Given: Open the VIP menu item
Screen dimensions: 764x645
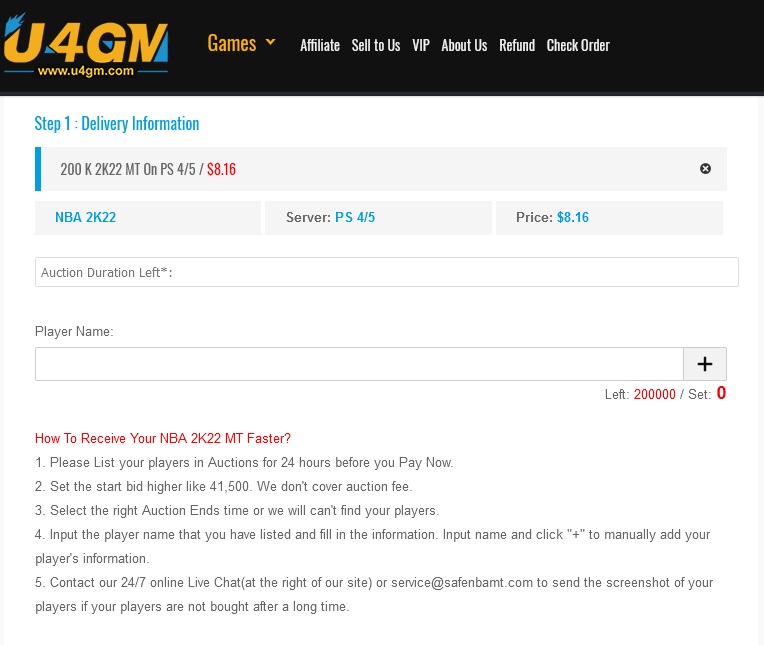Looking at the screenshot, I should (x=421, y=45).
